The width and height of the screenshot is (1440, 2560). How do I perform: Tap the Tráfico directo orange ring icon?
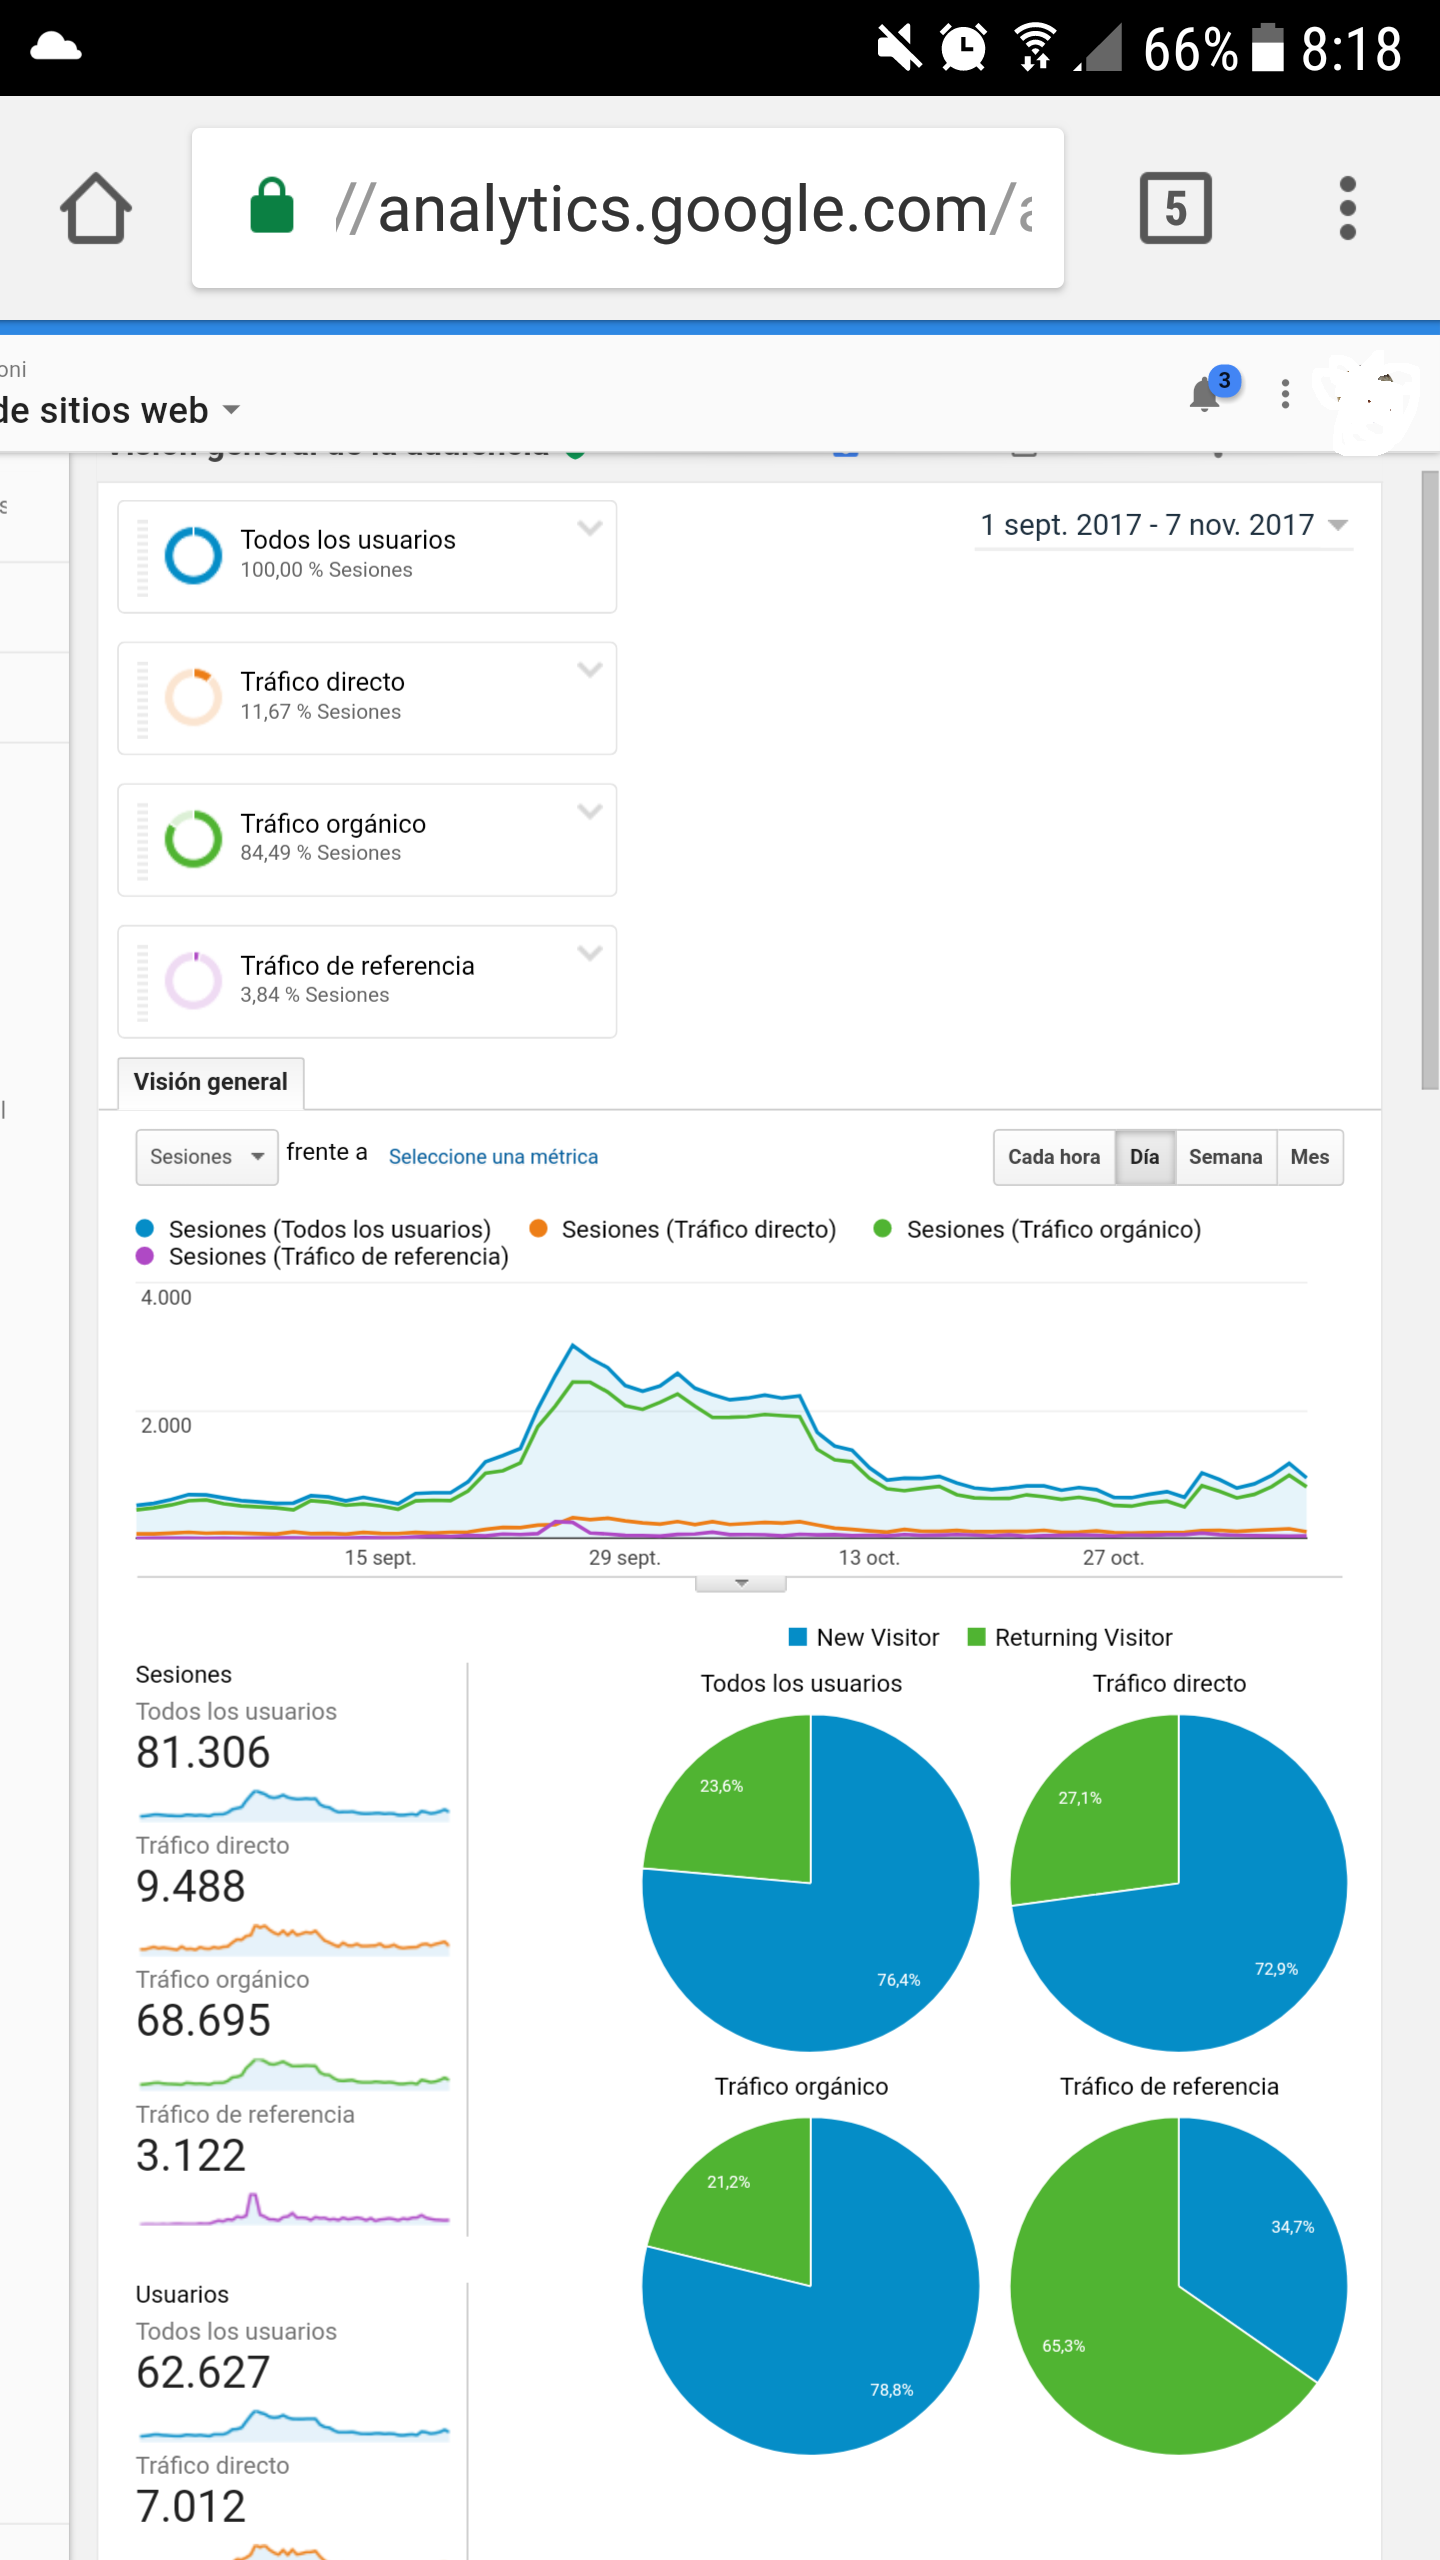coord(192,697)
